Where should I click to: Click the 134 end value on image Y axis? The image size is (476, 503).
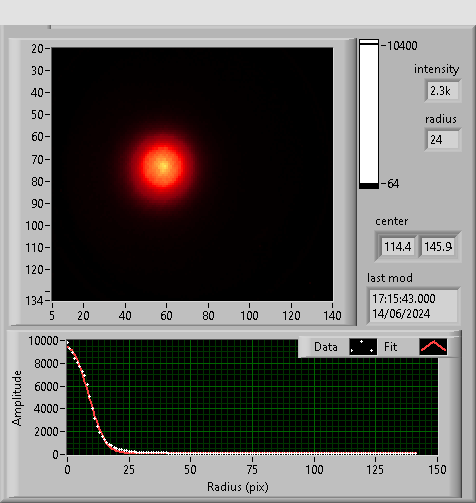(x=34, y=301)
